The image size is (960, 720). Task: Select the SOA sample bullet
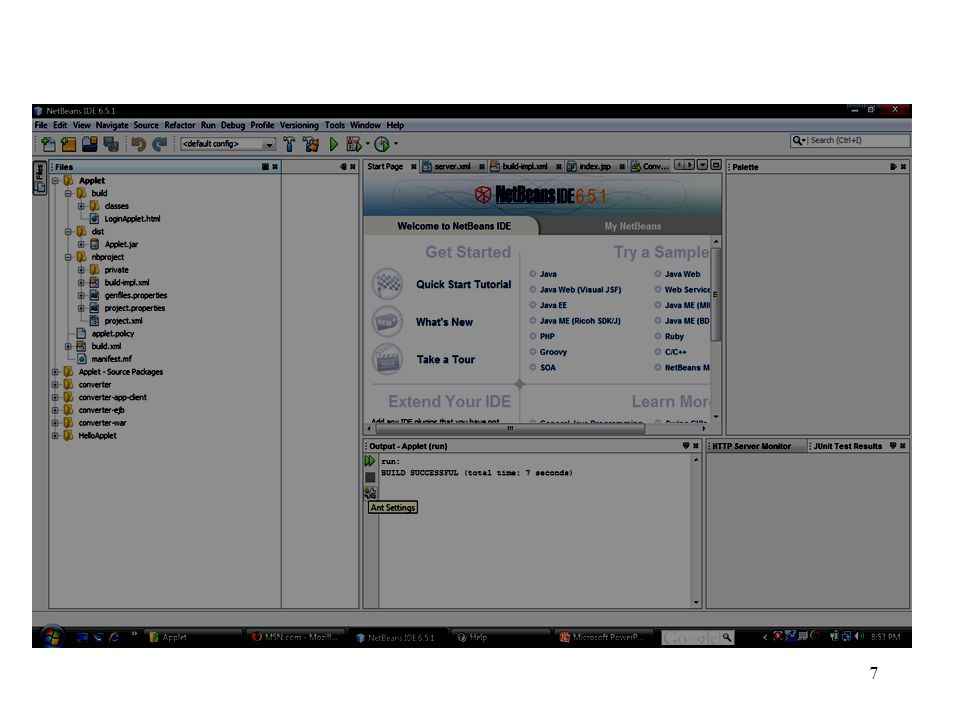tap(533, 367)
